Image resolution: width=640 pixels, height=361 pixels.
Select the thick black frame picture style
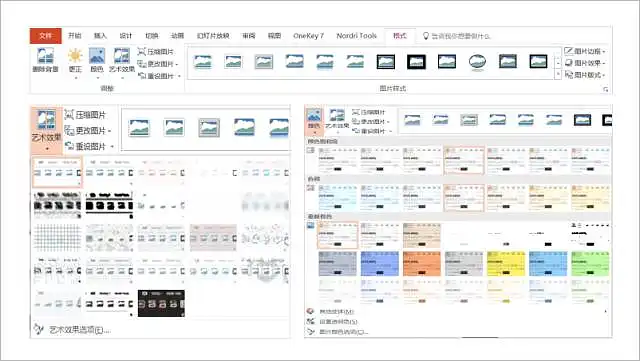coord(416,62)
